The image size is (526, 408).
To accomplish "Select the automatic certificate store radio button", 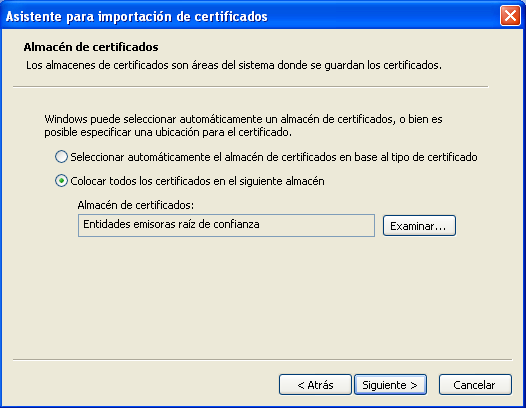I will [x=61, y=157].
